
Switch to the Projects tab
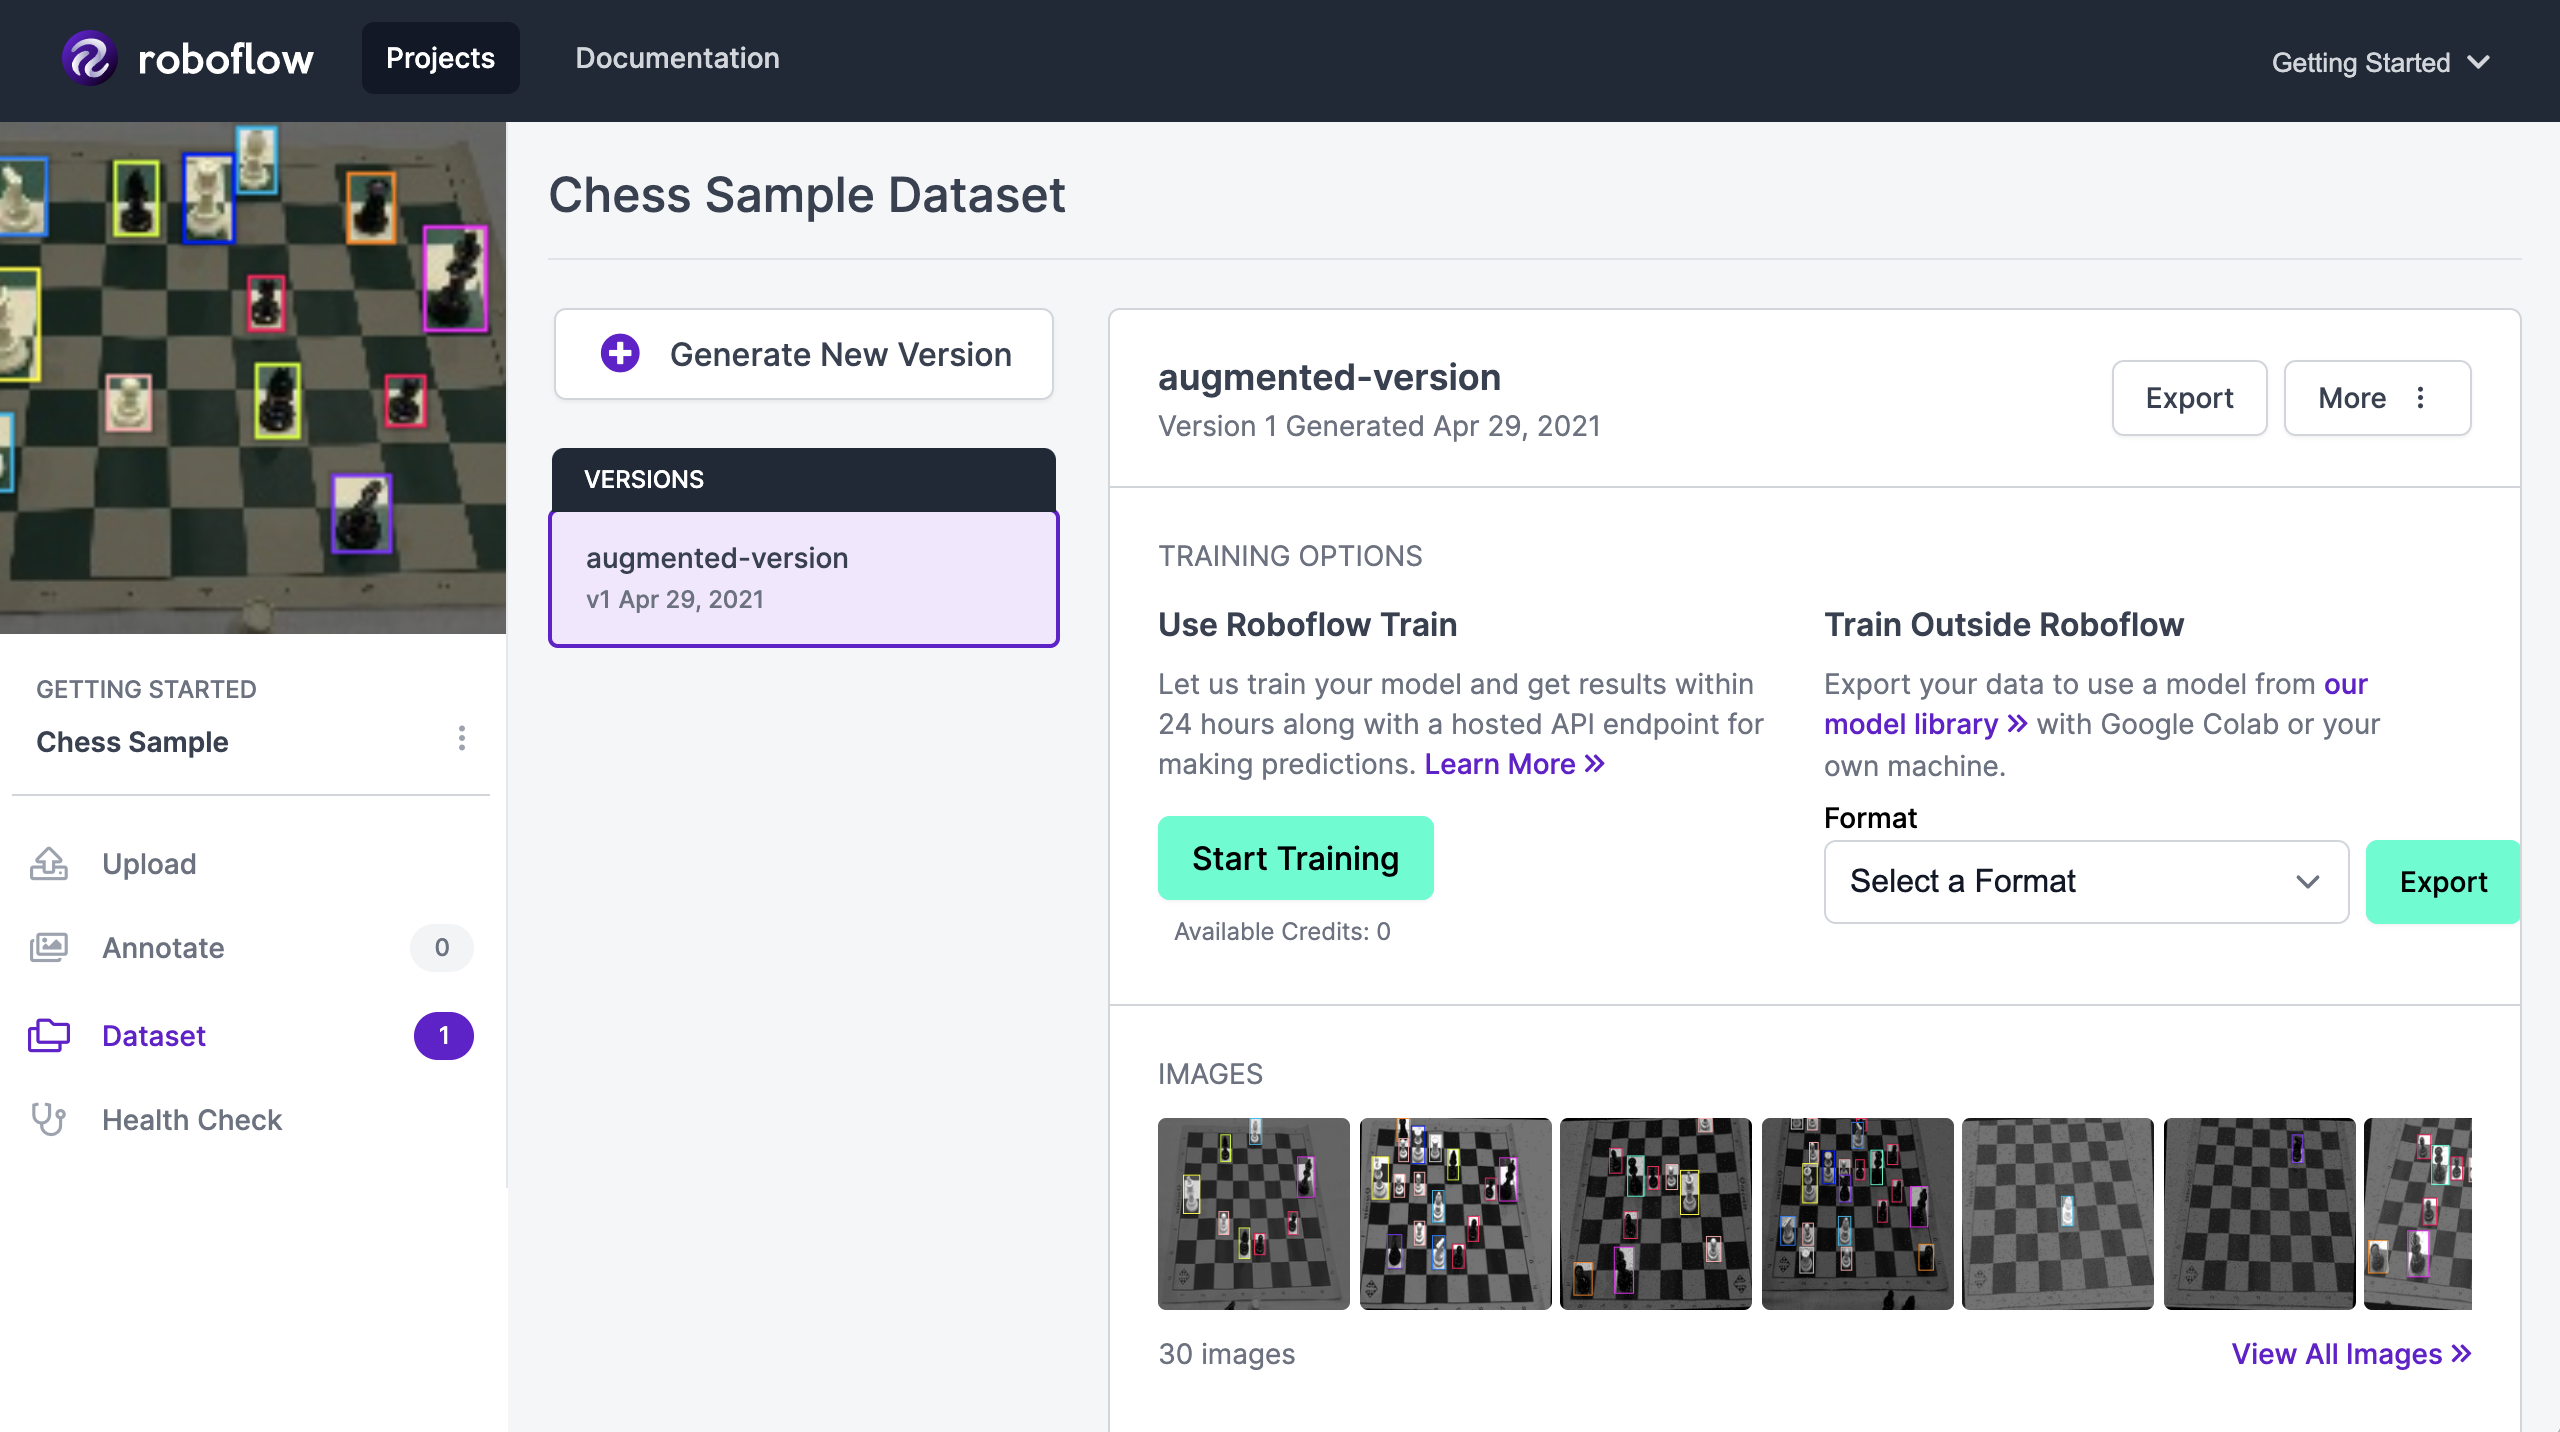point(440,57)
